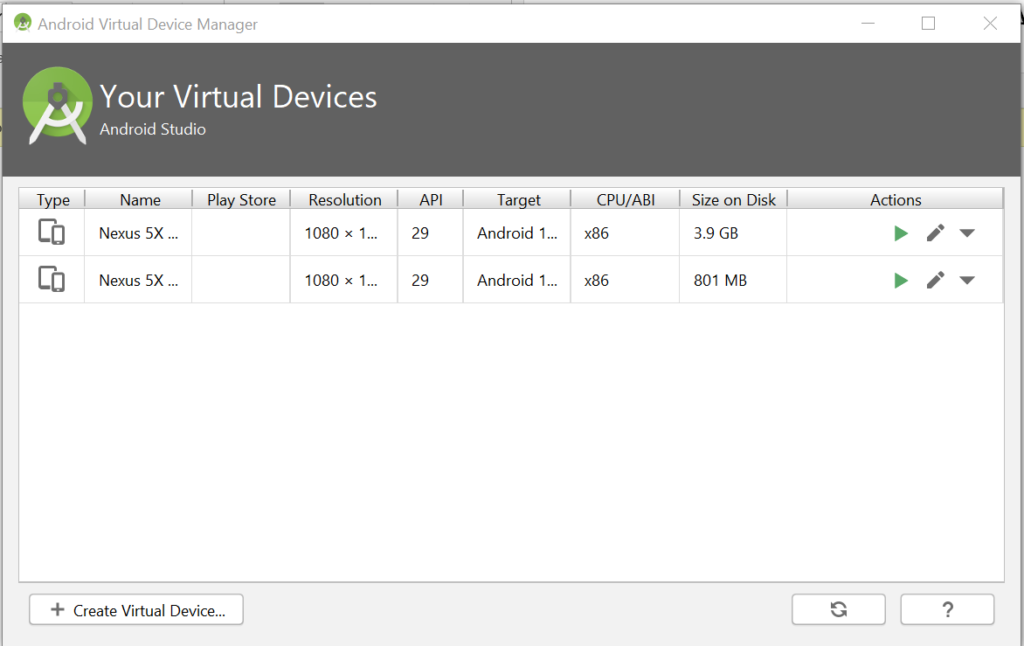Edit the first Nexus 5X virtual device
The height and width of the screenshot is (646, 1024).
[935, 232]
